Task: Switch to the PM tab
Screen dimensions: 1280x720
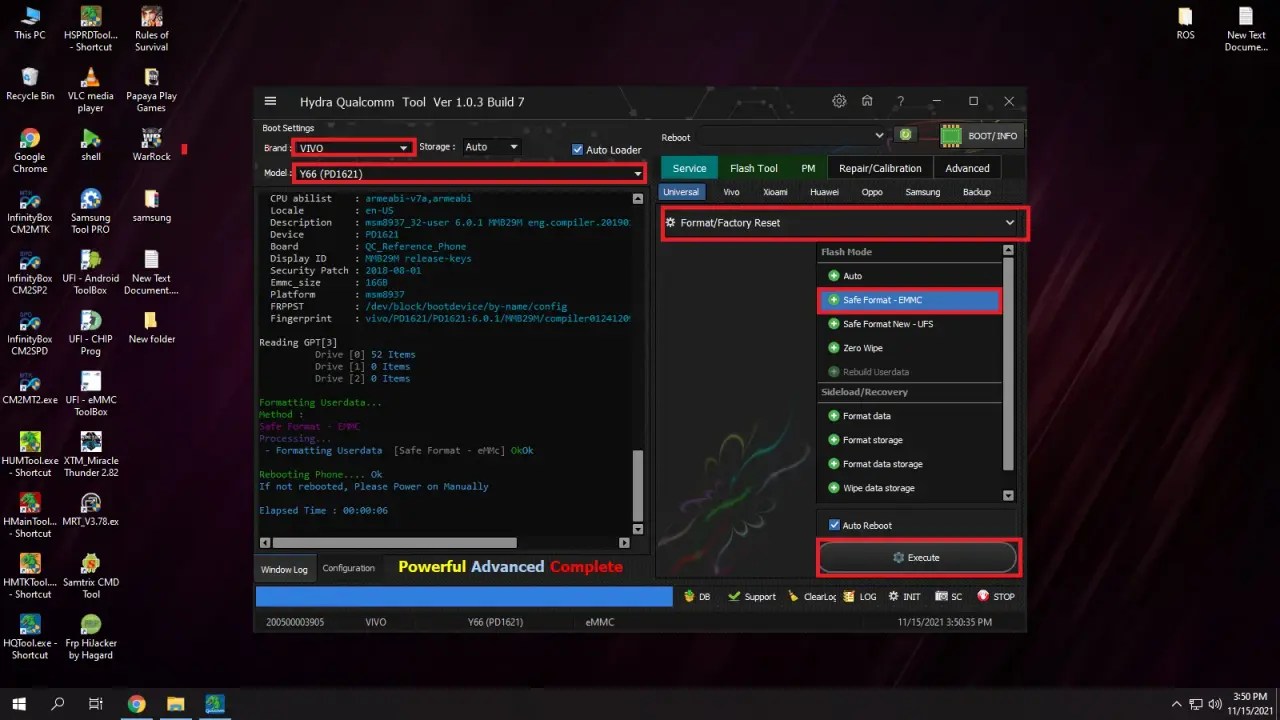Action: [x=808, y=168]
